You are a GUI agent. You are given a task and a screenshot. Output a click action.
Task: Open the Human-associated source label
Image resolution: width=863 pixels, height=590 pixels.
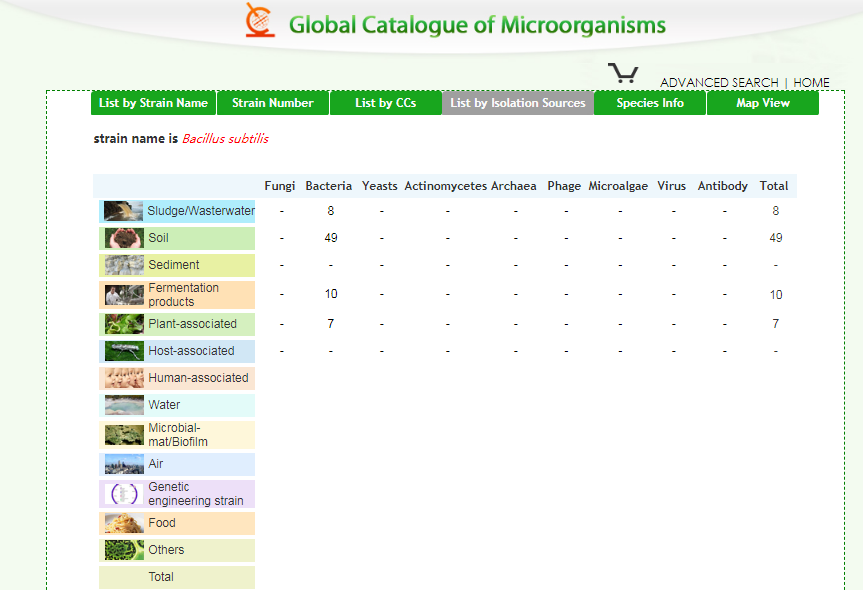(199, 378)
